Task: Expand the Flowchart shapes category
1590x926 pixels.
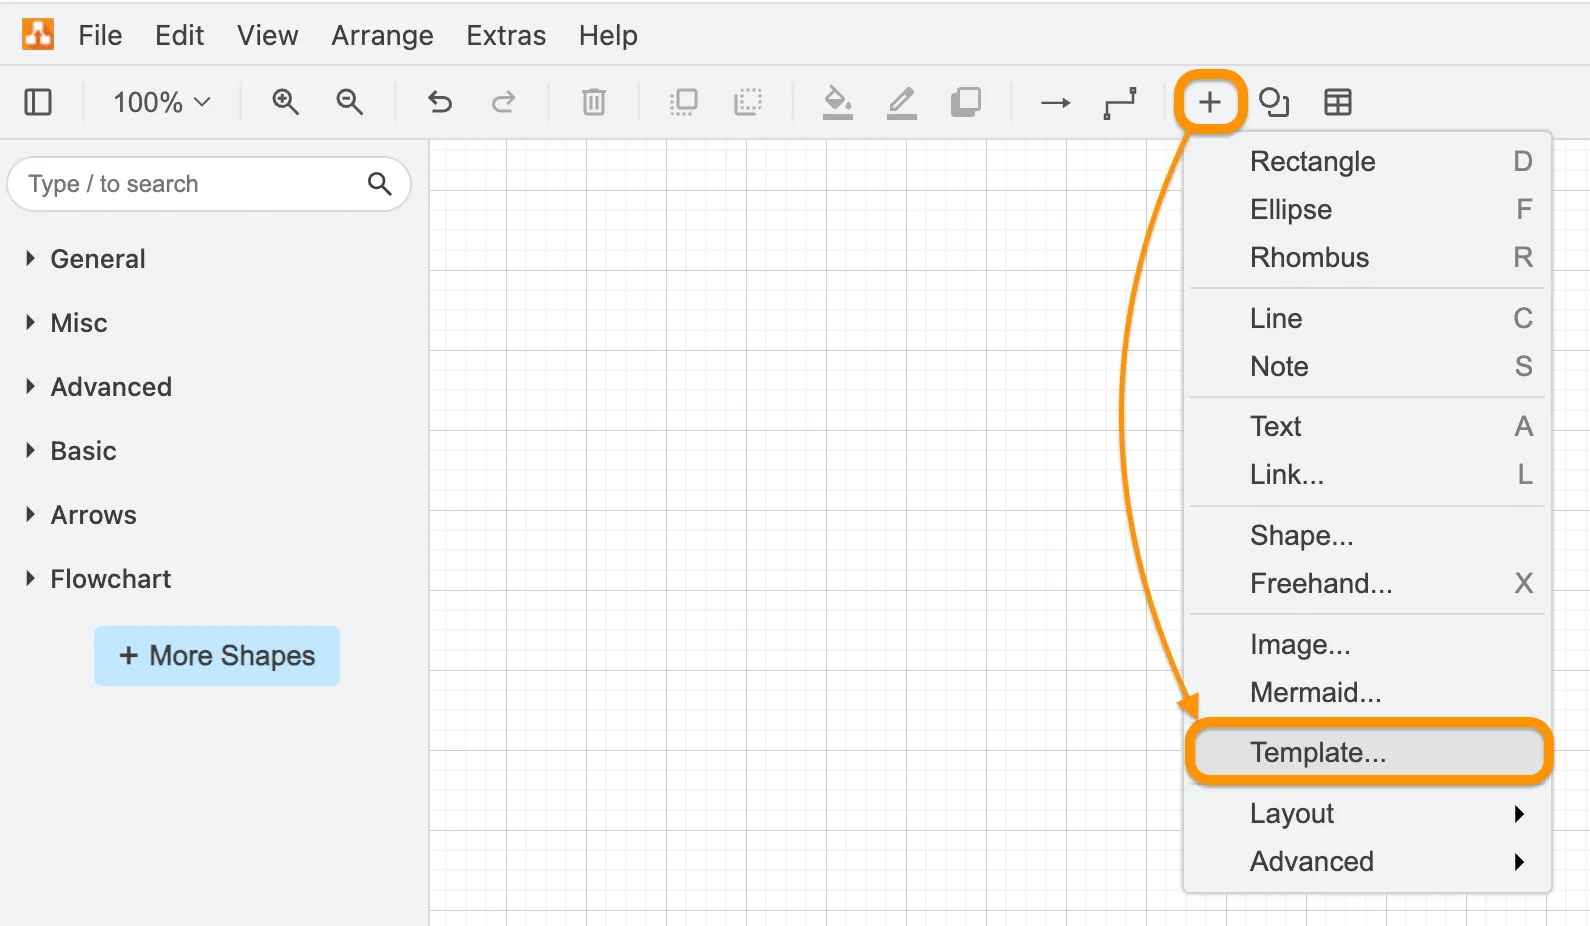Action: (110, 579)
